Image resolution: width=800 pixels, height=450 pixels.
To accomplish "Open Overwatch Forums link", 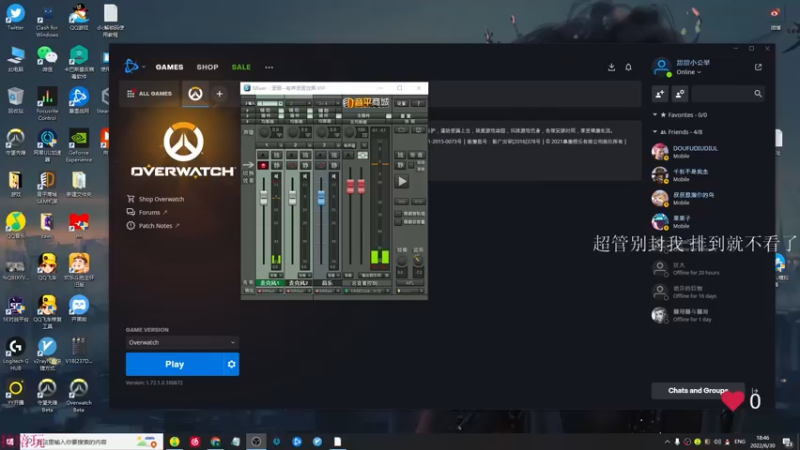I will coord(149,212).
